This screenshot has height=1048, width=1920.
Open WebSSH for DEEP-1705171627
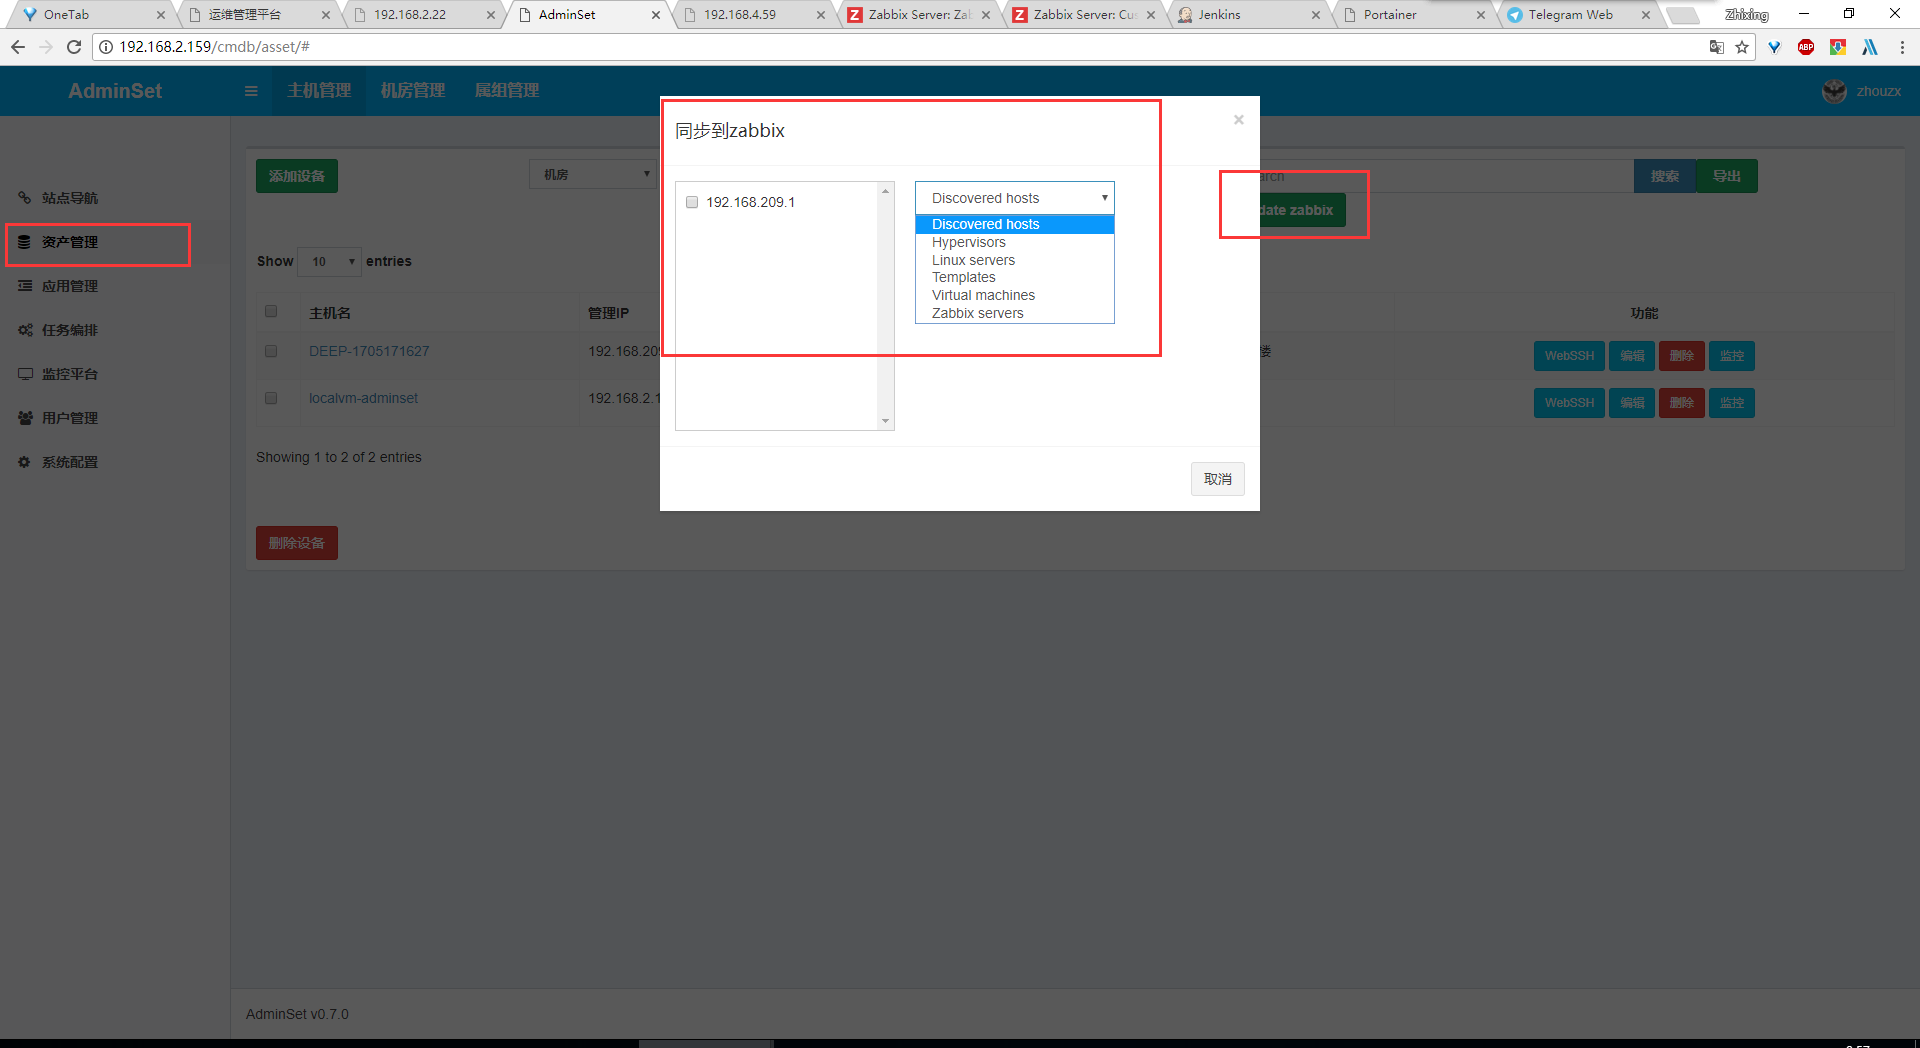click(1569, 356)
